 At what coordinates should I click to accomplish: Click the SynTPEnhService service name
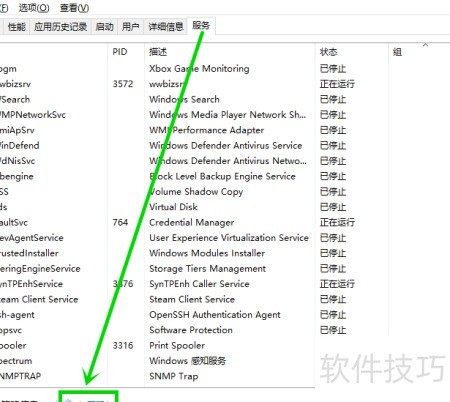[x=31, y=284]
